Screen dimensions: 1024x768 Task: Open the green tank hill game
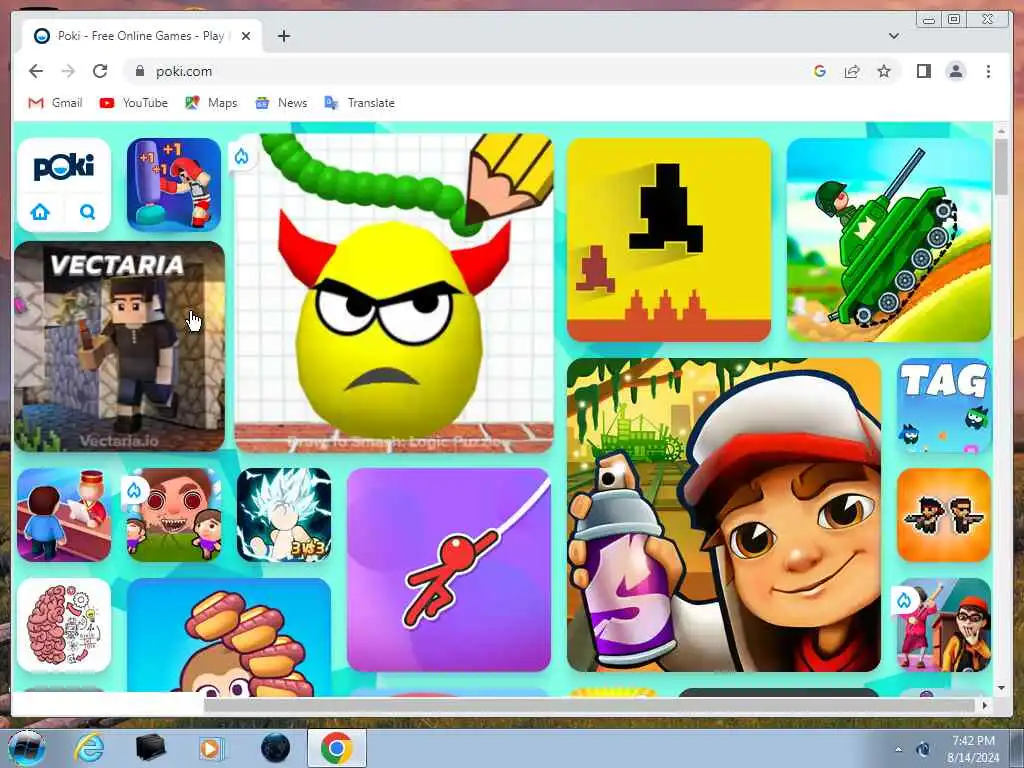889,240
